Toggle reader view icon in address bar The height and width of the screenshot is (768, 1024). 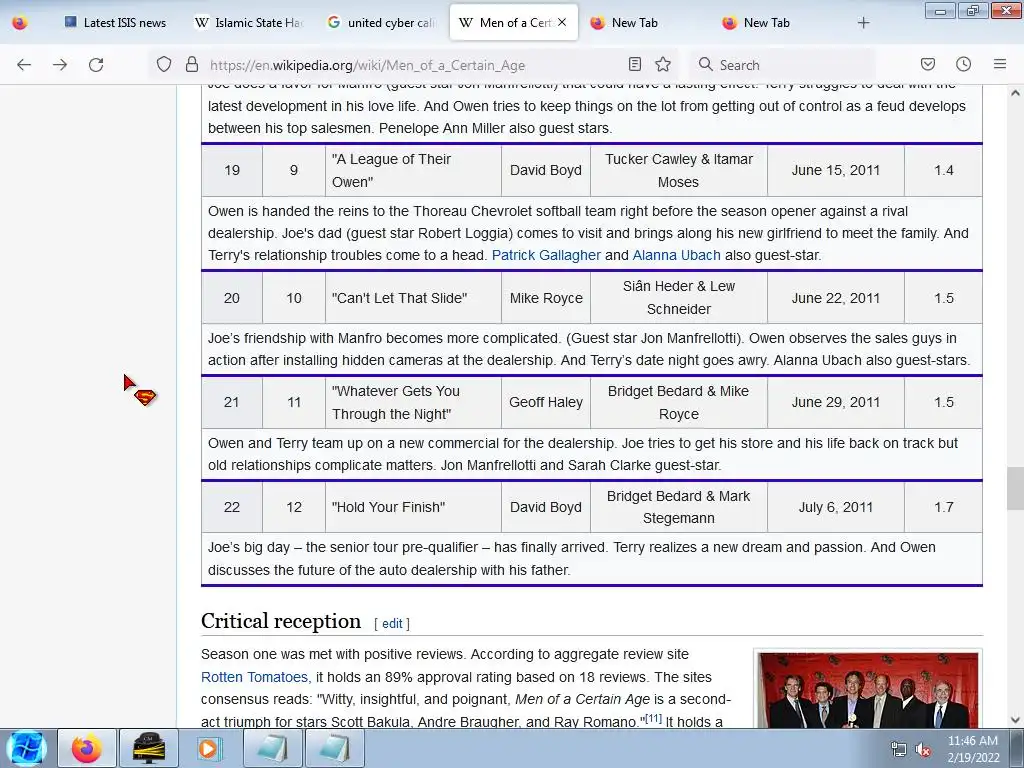(x=634, y=64)
